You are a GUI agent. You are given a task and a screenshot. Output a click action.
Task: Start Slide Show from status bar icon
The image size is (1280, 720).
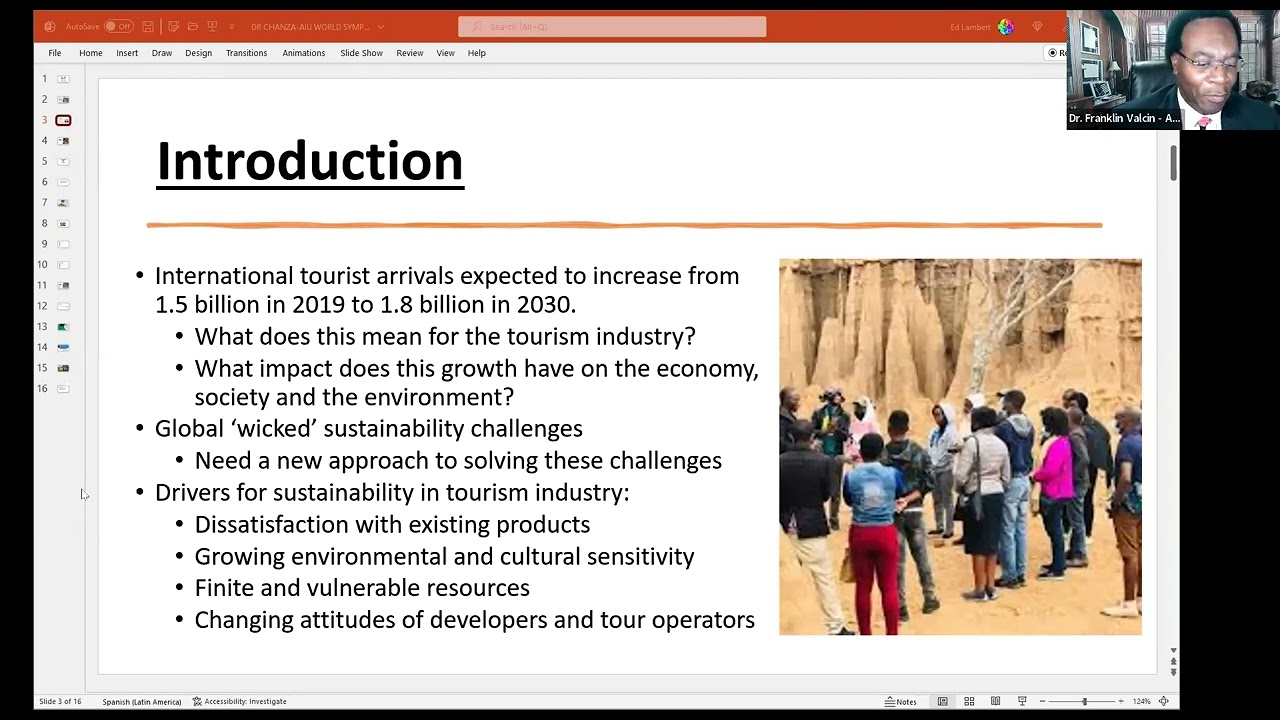(1022, 701)
